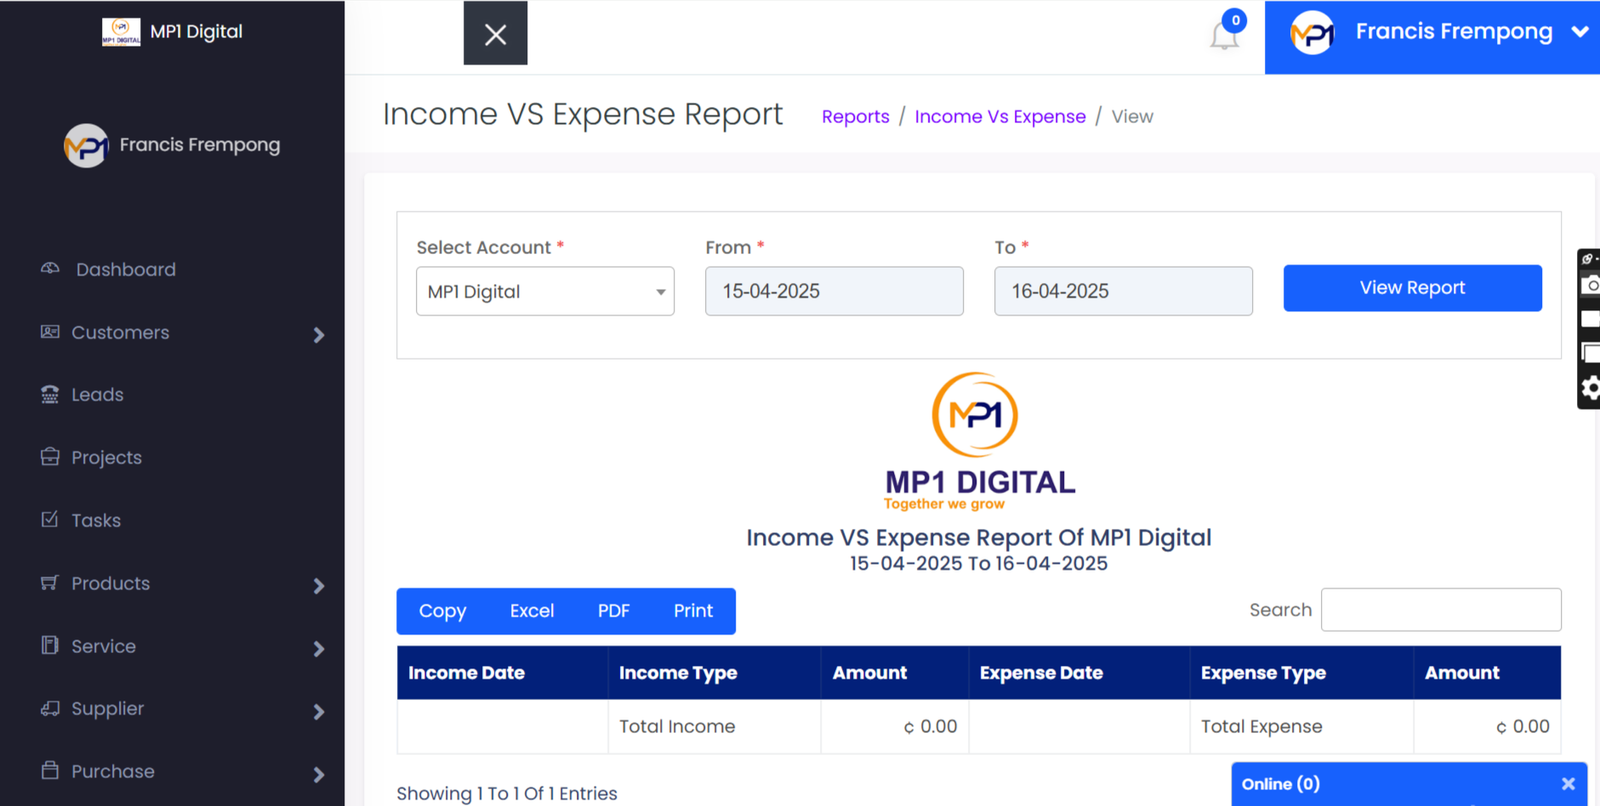Click the table Search input box

pyautogui.click(x=1441, y=610)
